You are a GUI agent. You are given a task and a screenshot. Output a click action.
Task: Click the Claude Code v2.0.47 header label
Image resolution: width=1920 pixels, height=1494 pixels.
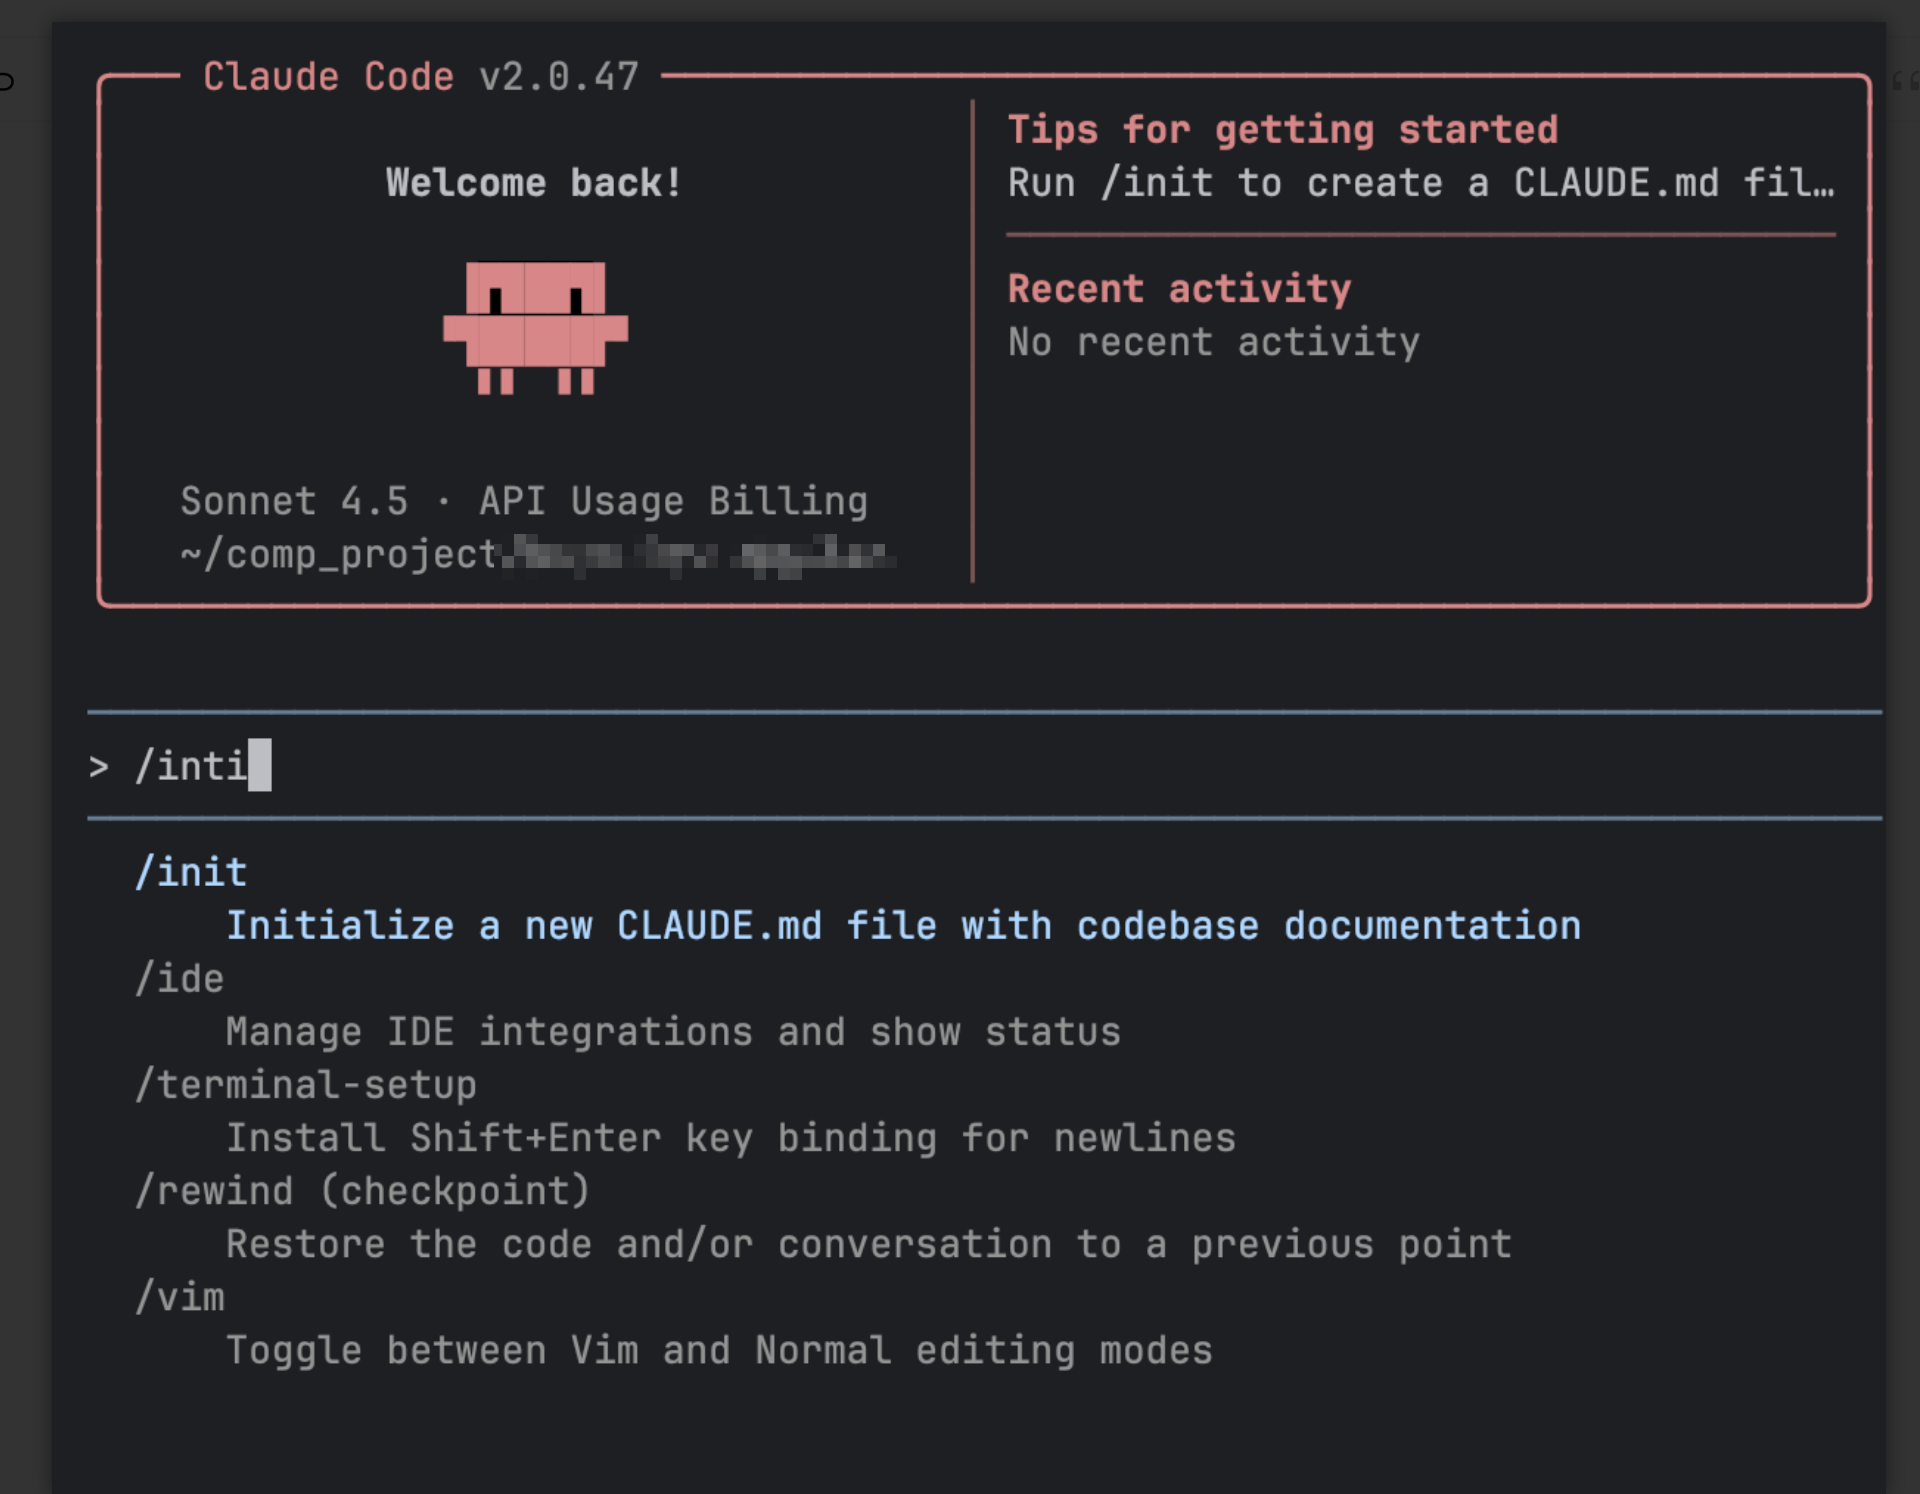pos(420,75)
